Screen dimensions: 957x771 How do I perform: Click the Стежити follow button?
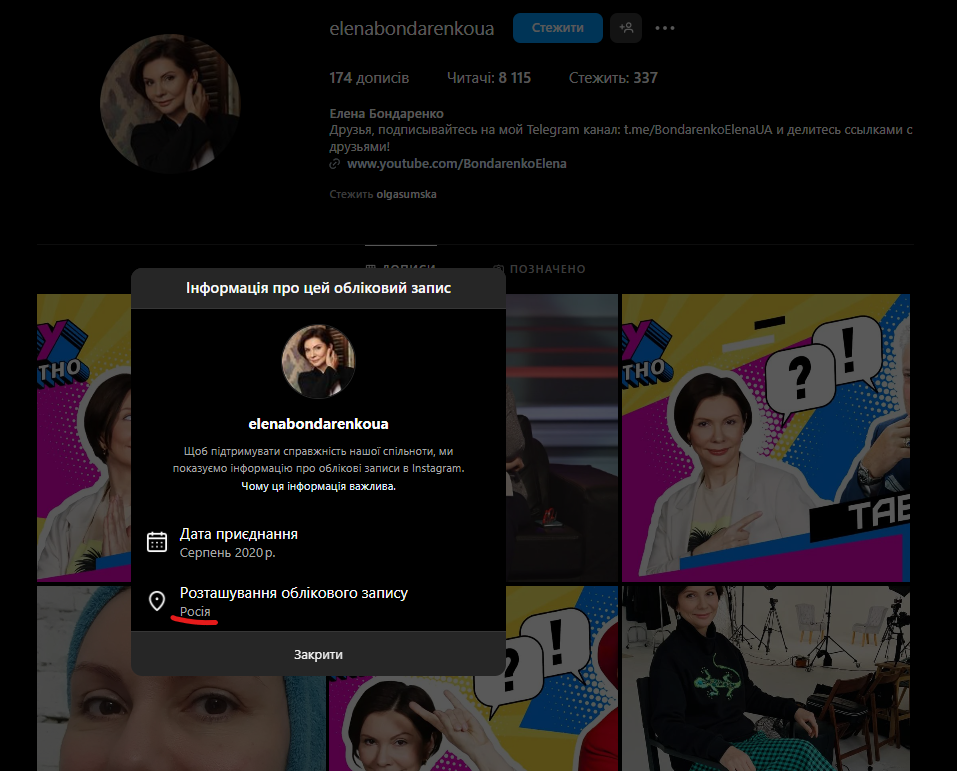click(557, 28)
